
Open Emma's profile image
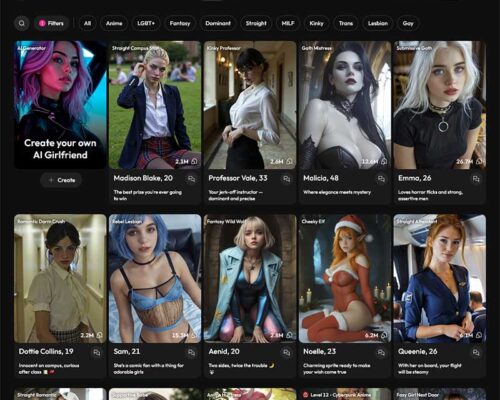(440, 105)
